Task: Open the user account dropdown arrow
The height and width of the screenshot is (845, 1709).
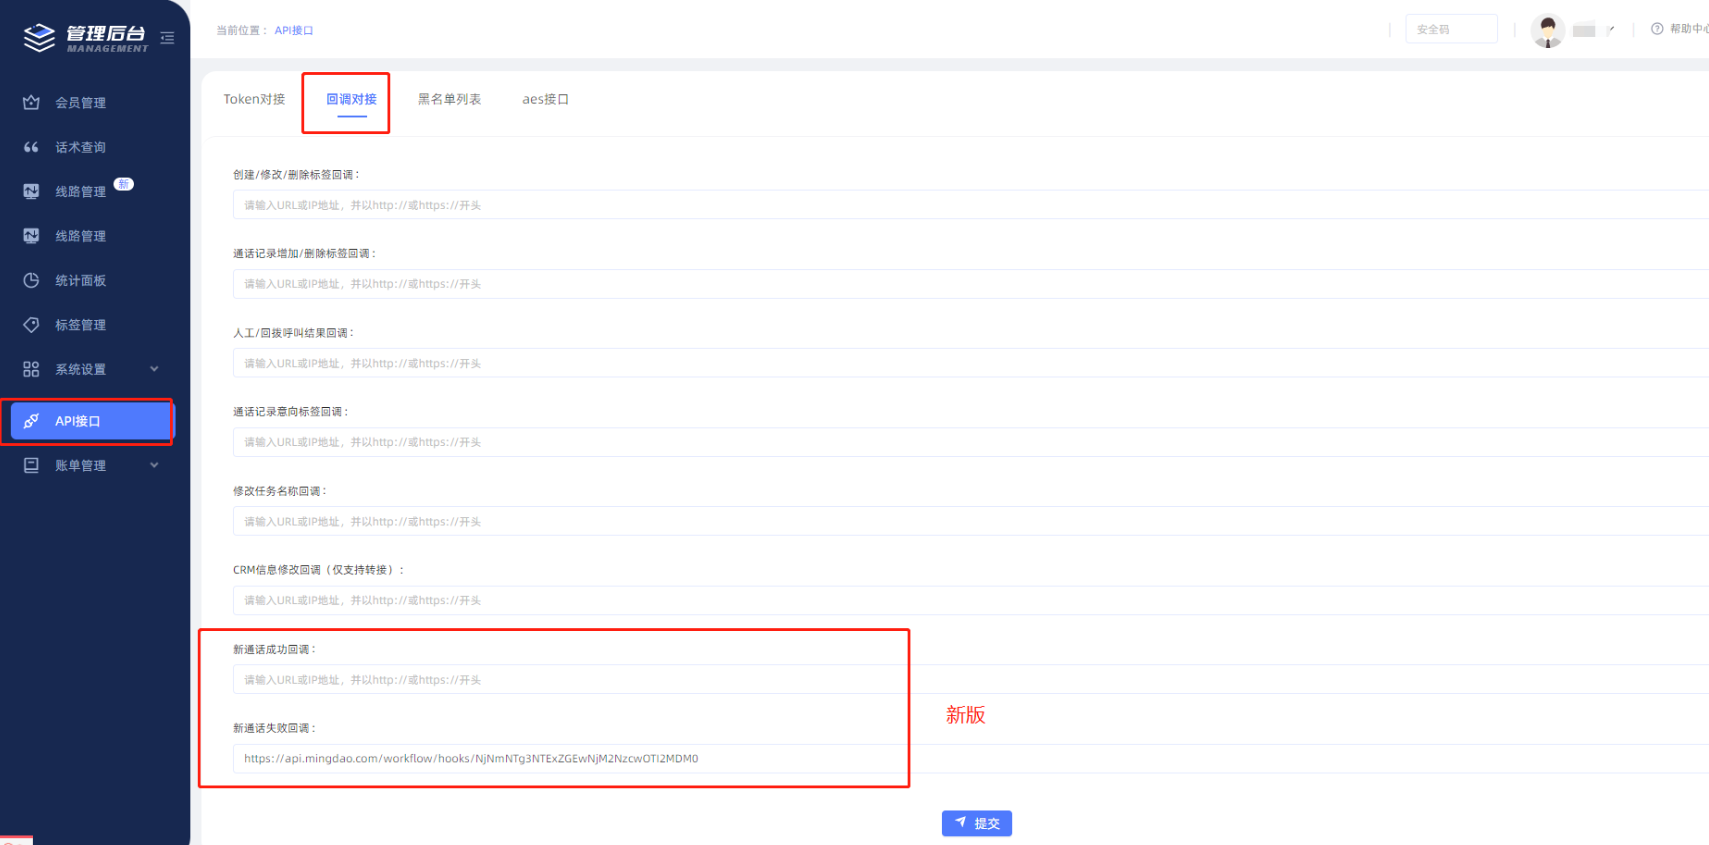Action: 1610,30
